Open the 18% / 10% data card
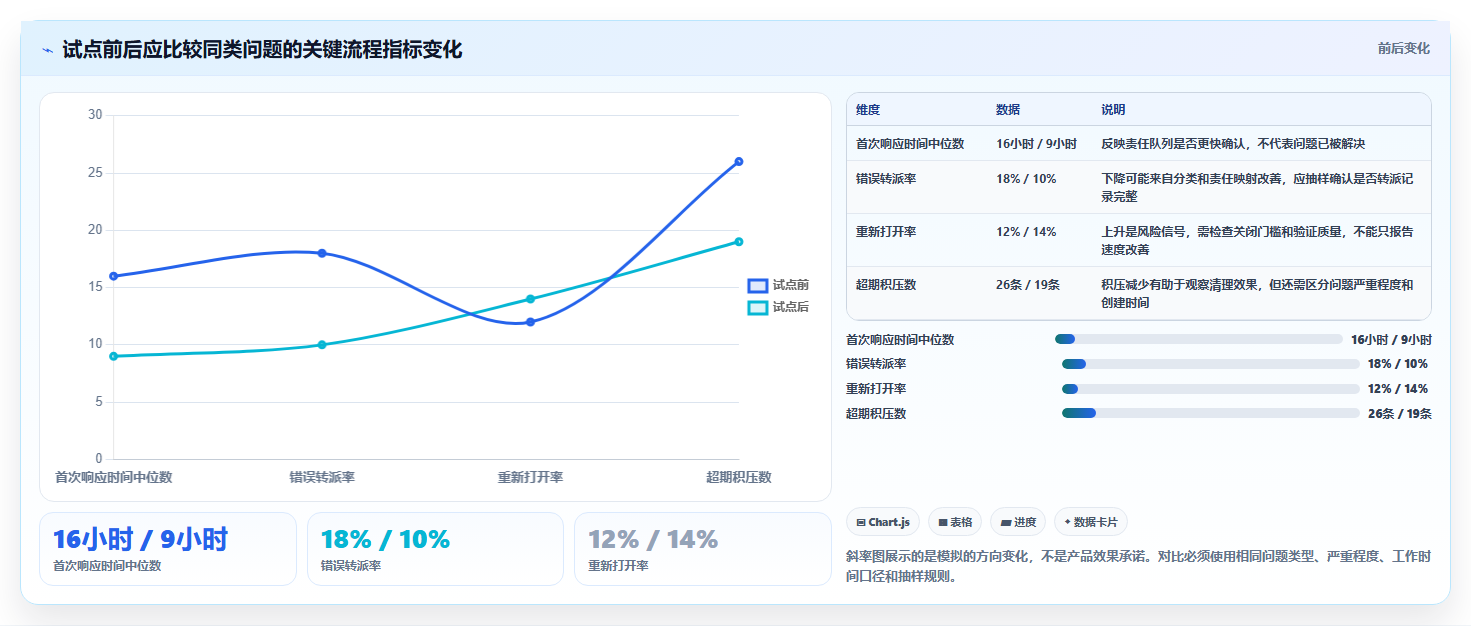 pos(436,549)
